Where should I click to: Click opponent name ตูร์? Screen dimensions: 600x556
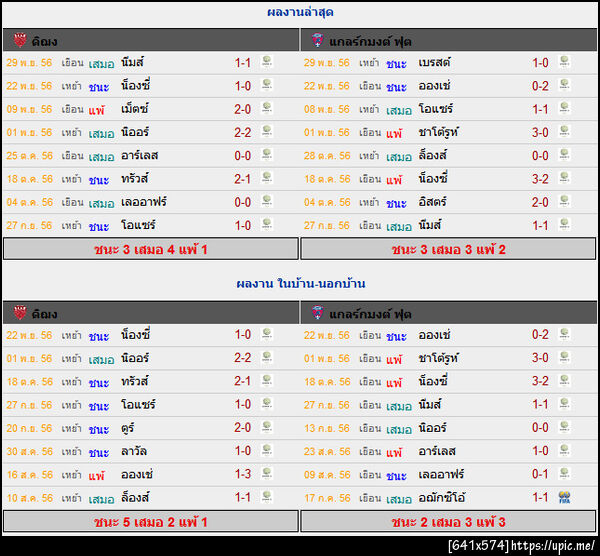pyautogui.click(x=127, y=428)
